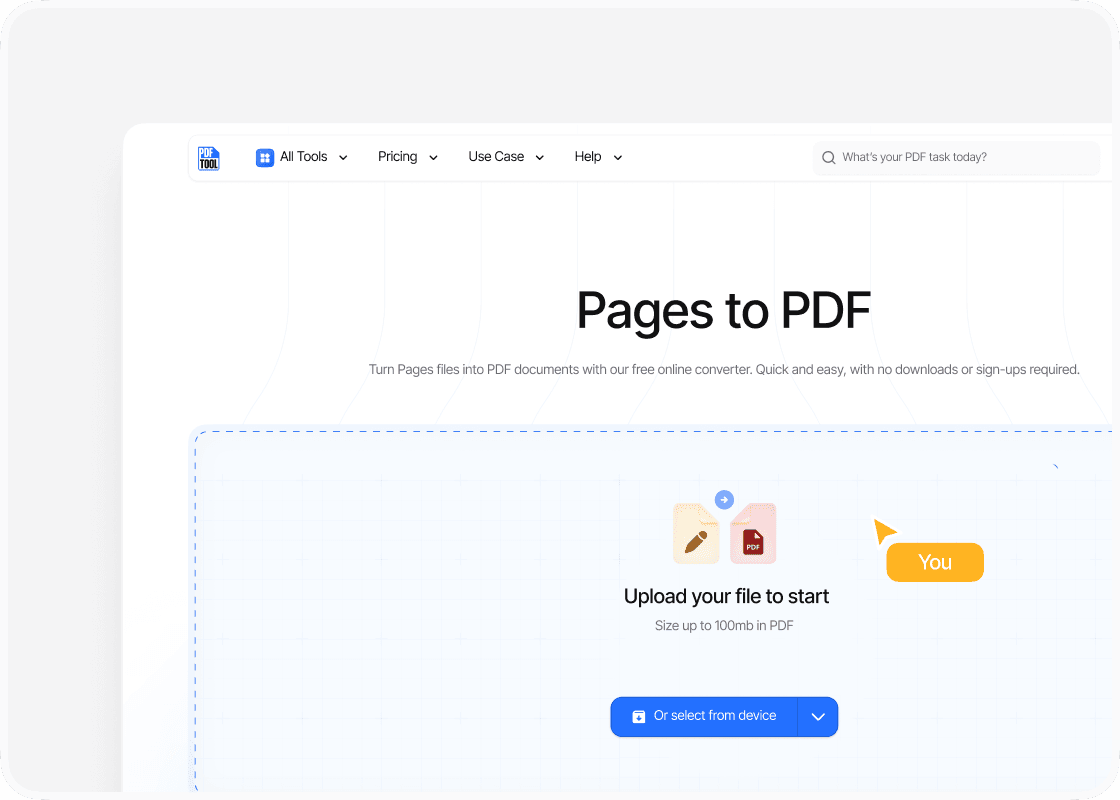Click the All Tools grid icon
The image size is (1120, 800).
(x=265, y=157)
